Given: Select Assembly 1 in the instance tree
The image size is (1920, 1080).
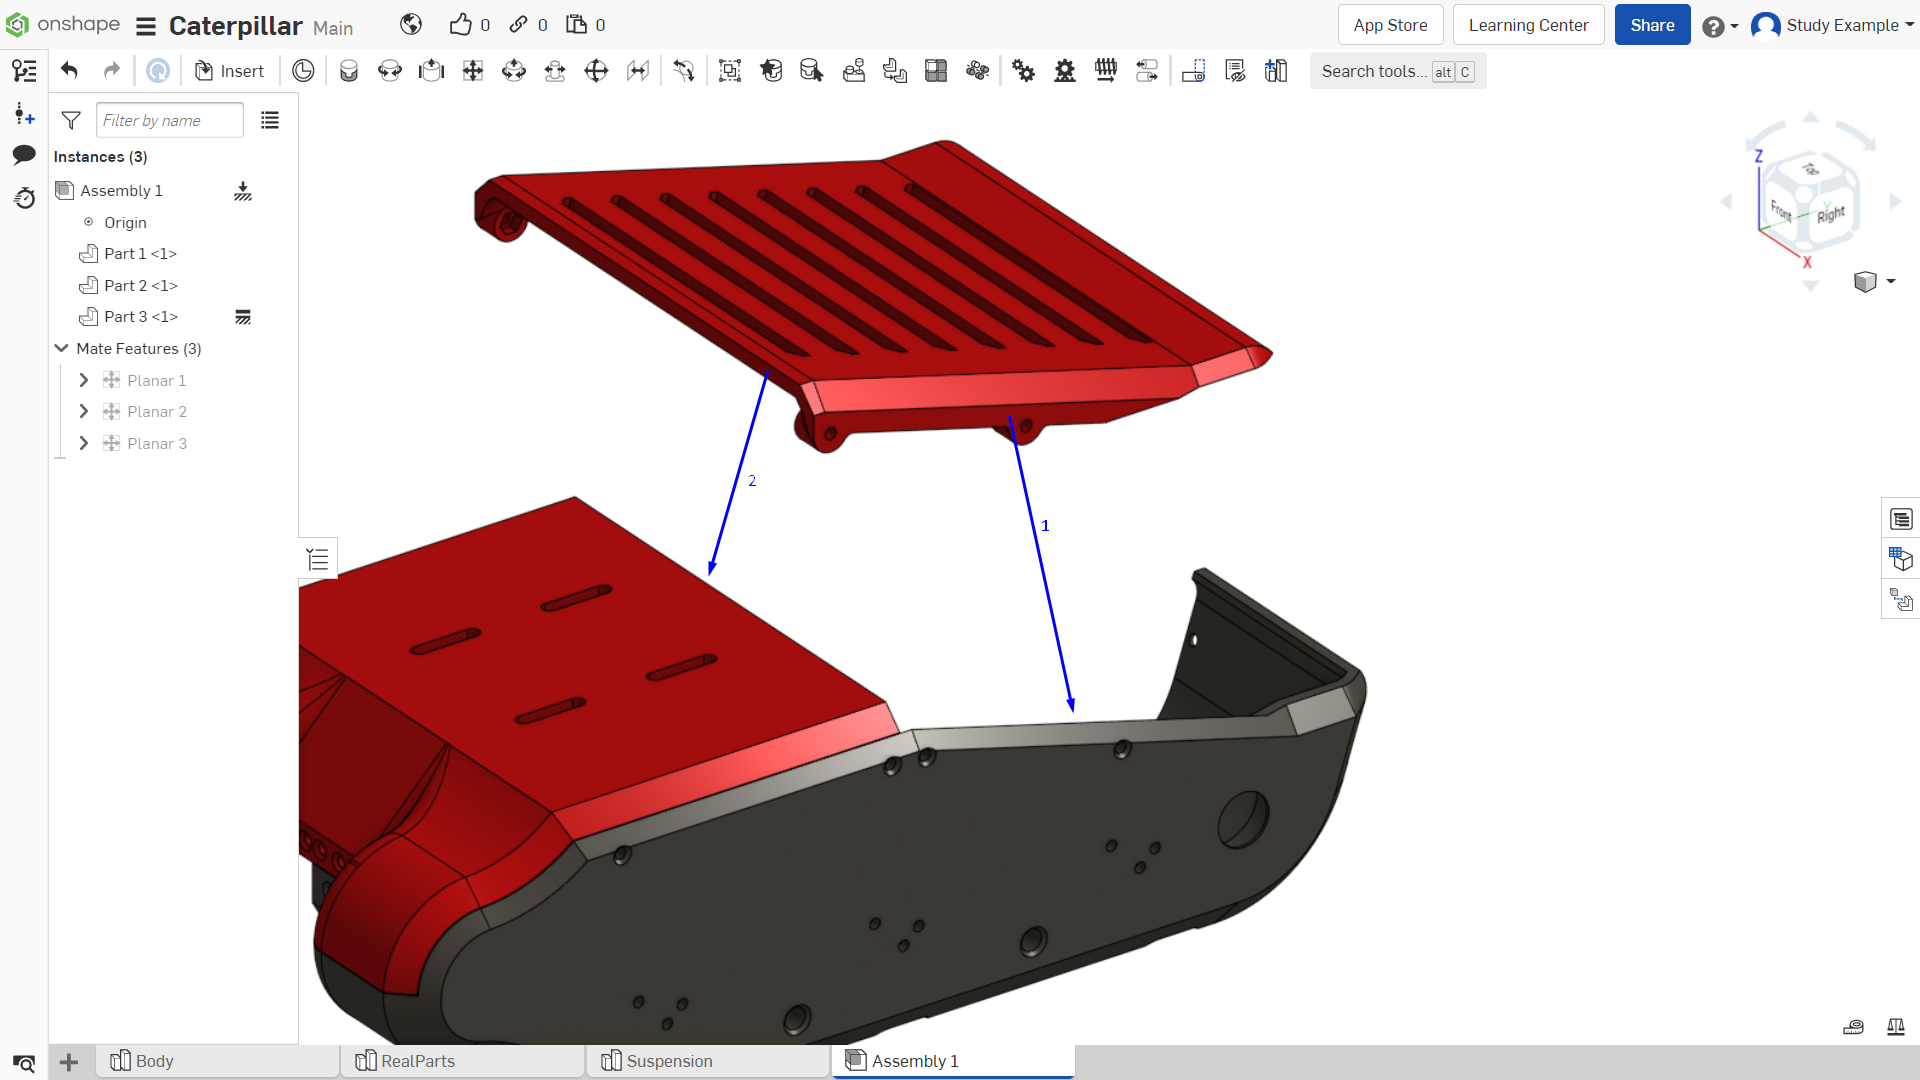Looking at the screenshot, I should tap(121, 190).
